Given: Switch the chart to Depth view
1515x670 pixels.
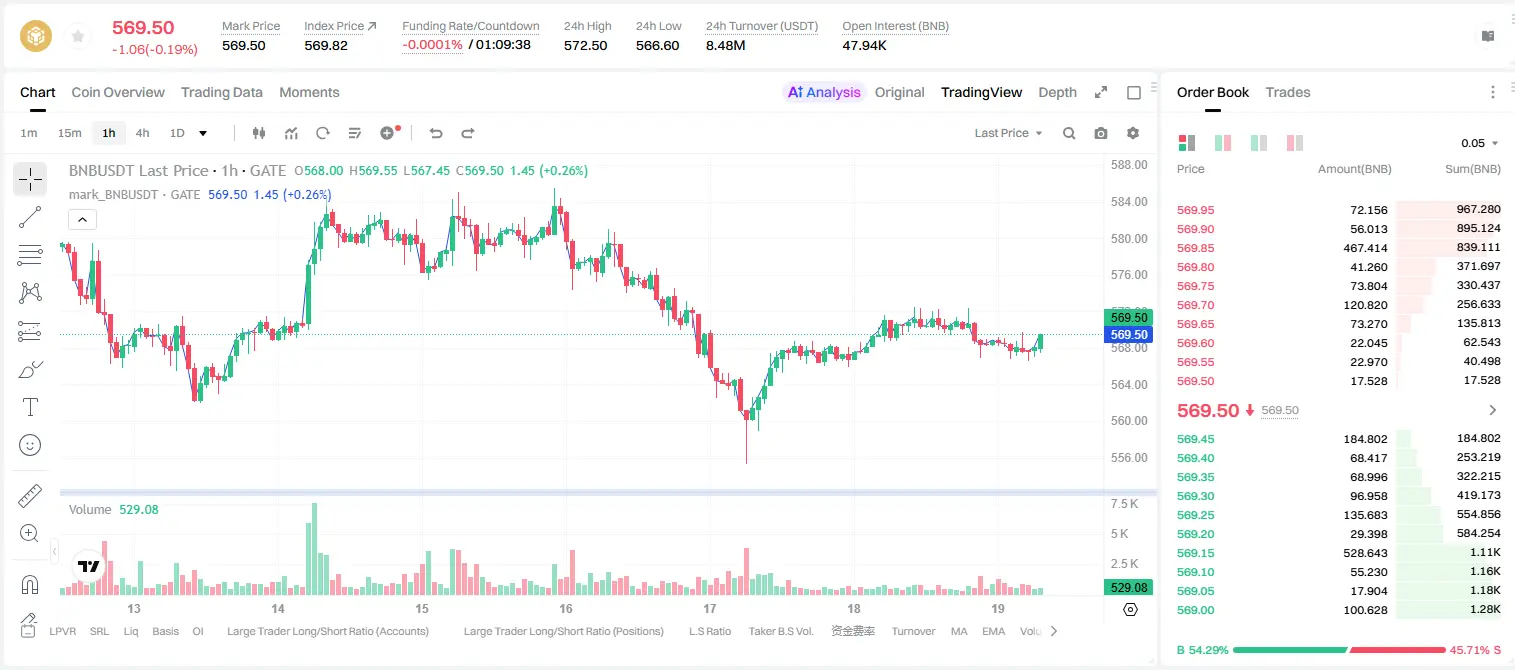Looking at the screenshot, I should 1057,92.
